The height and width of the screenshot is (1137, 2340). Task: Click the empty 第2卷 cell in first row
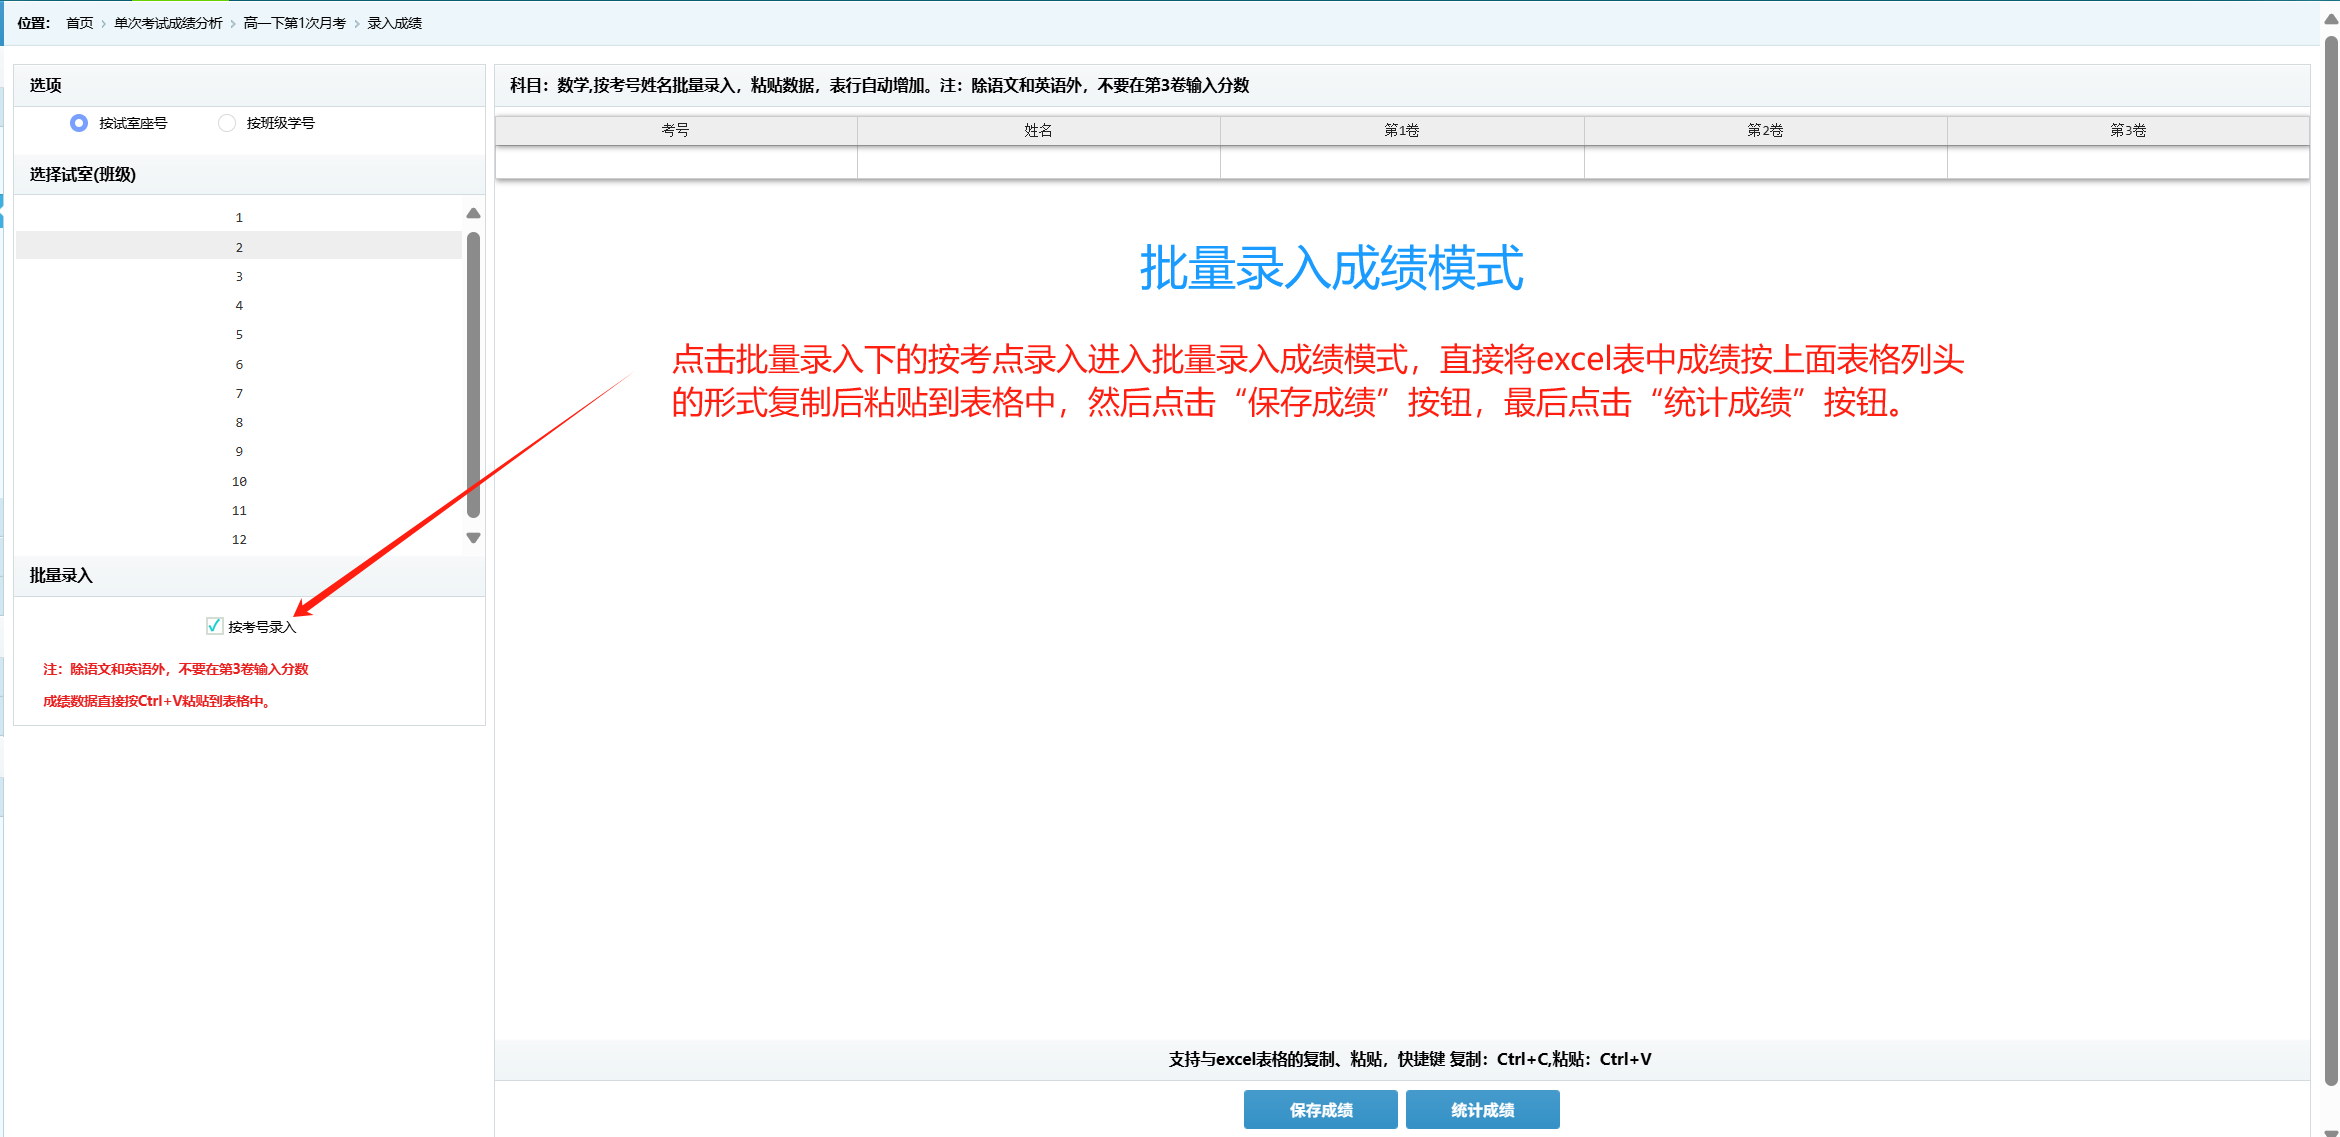coord(1766,162)
